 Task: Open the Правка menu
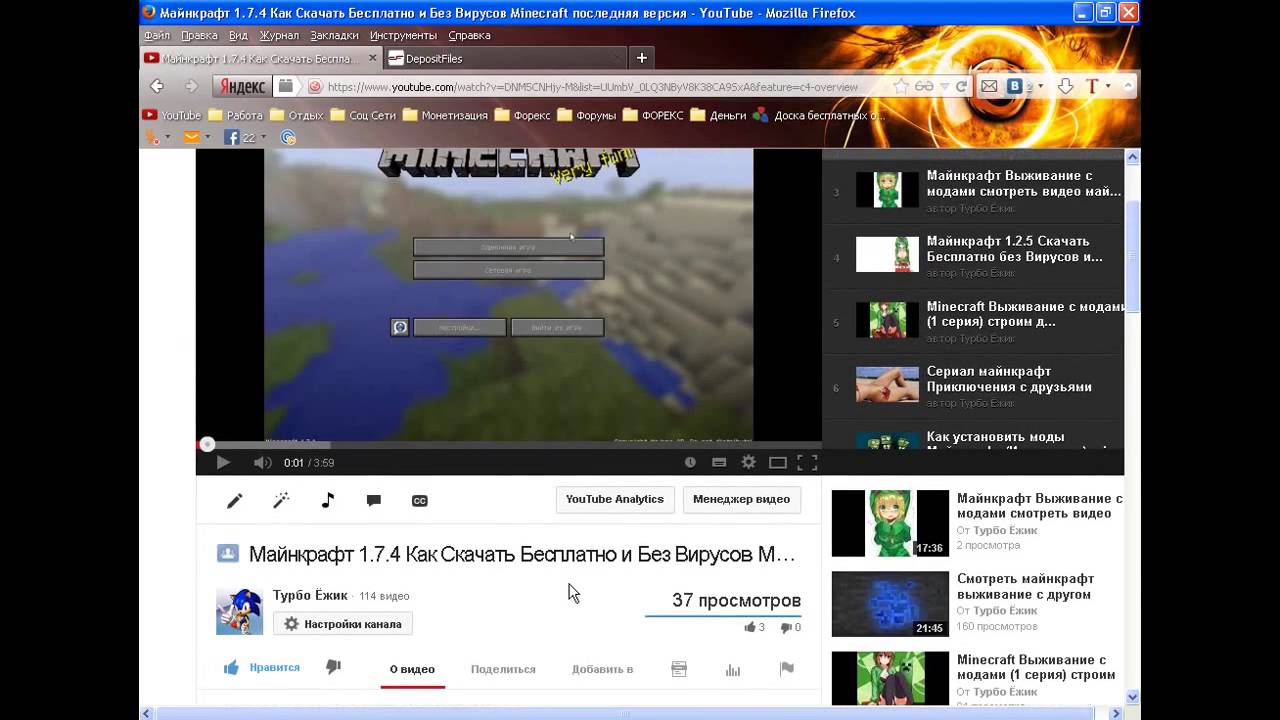[x=200, y=35]
